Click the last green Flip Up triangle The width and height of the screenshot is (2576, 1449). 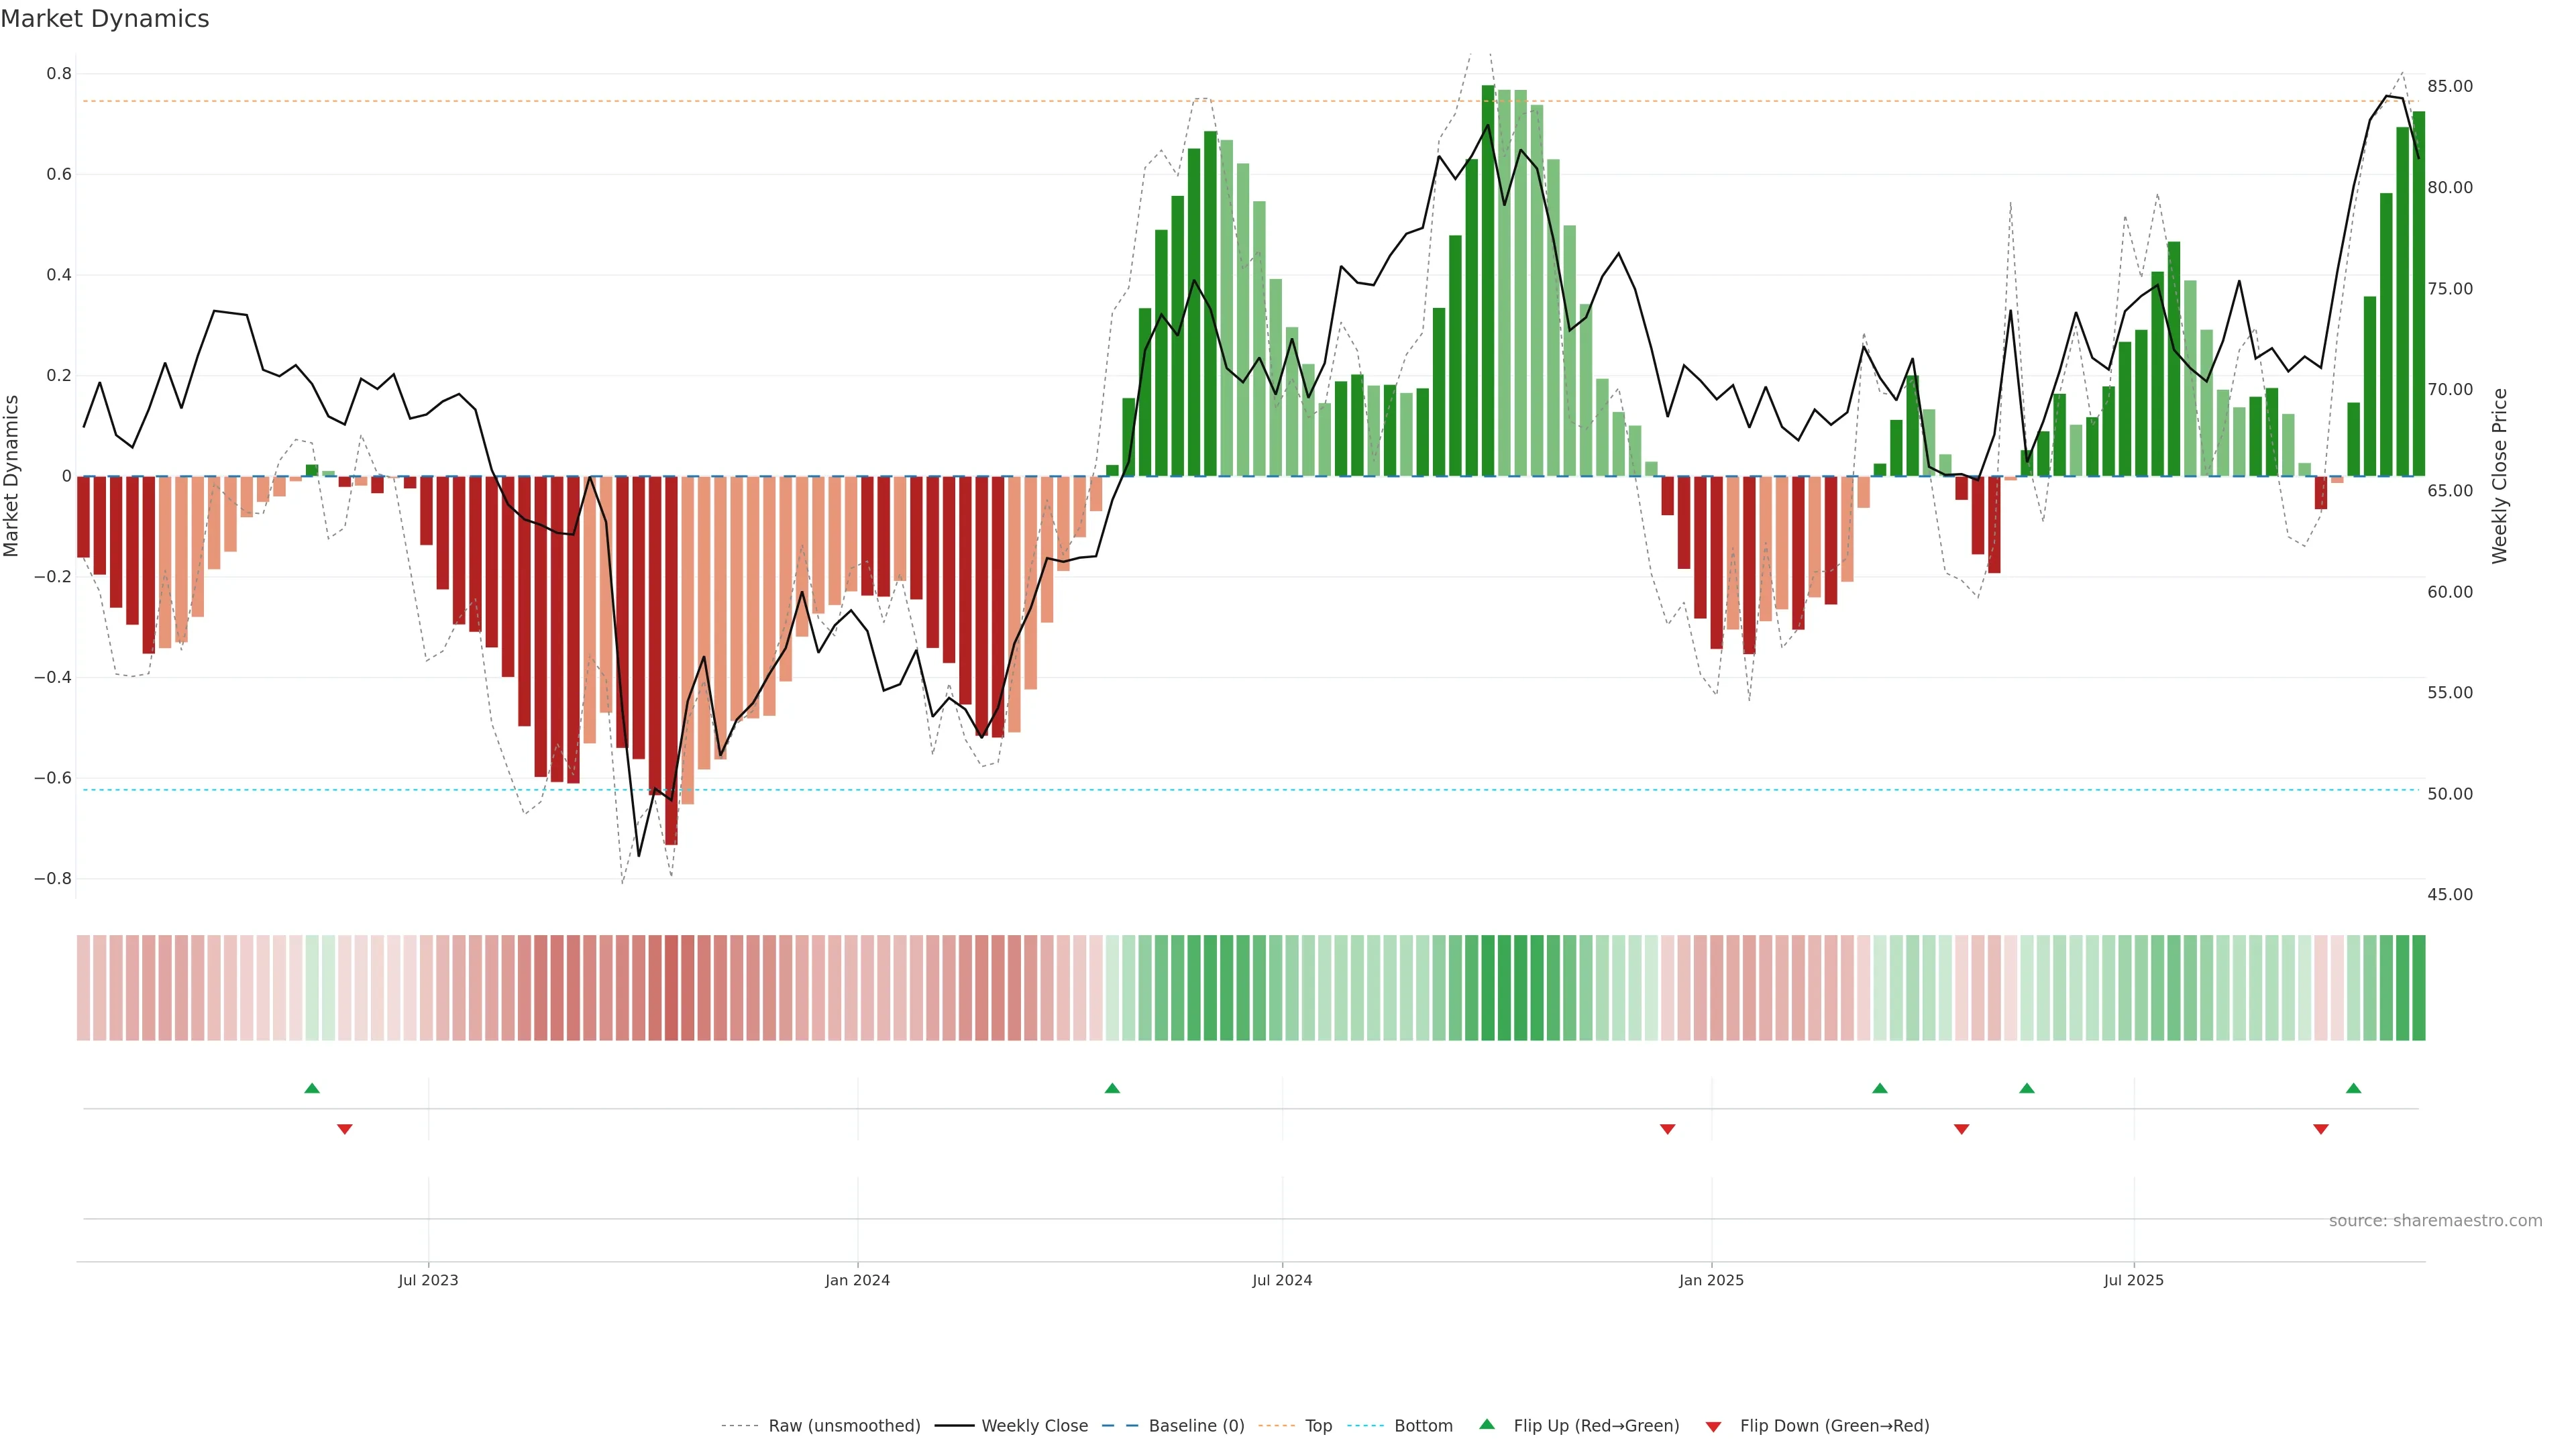pyautogui.click(x=2353, y=1088)
